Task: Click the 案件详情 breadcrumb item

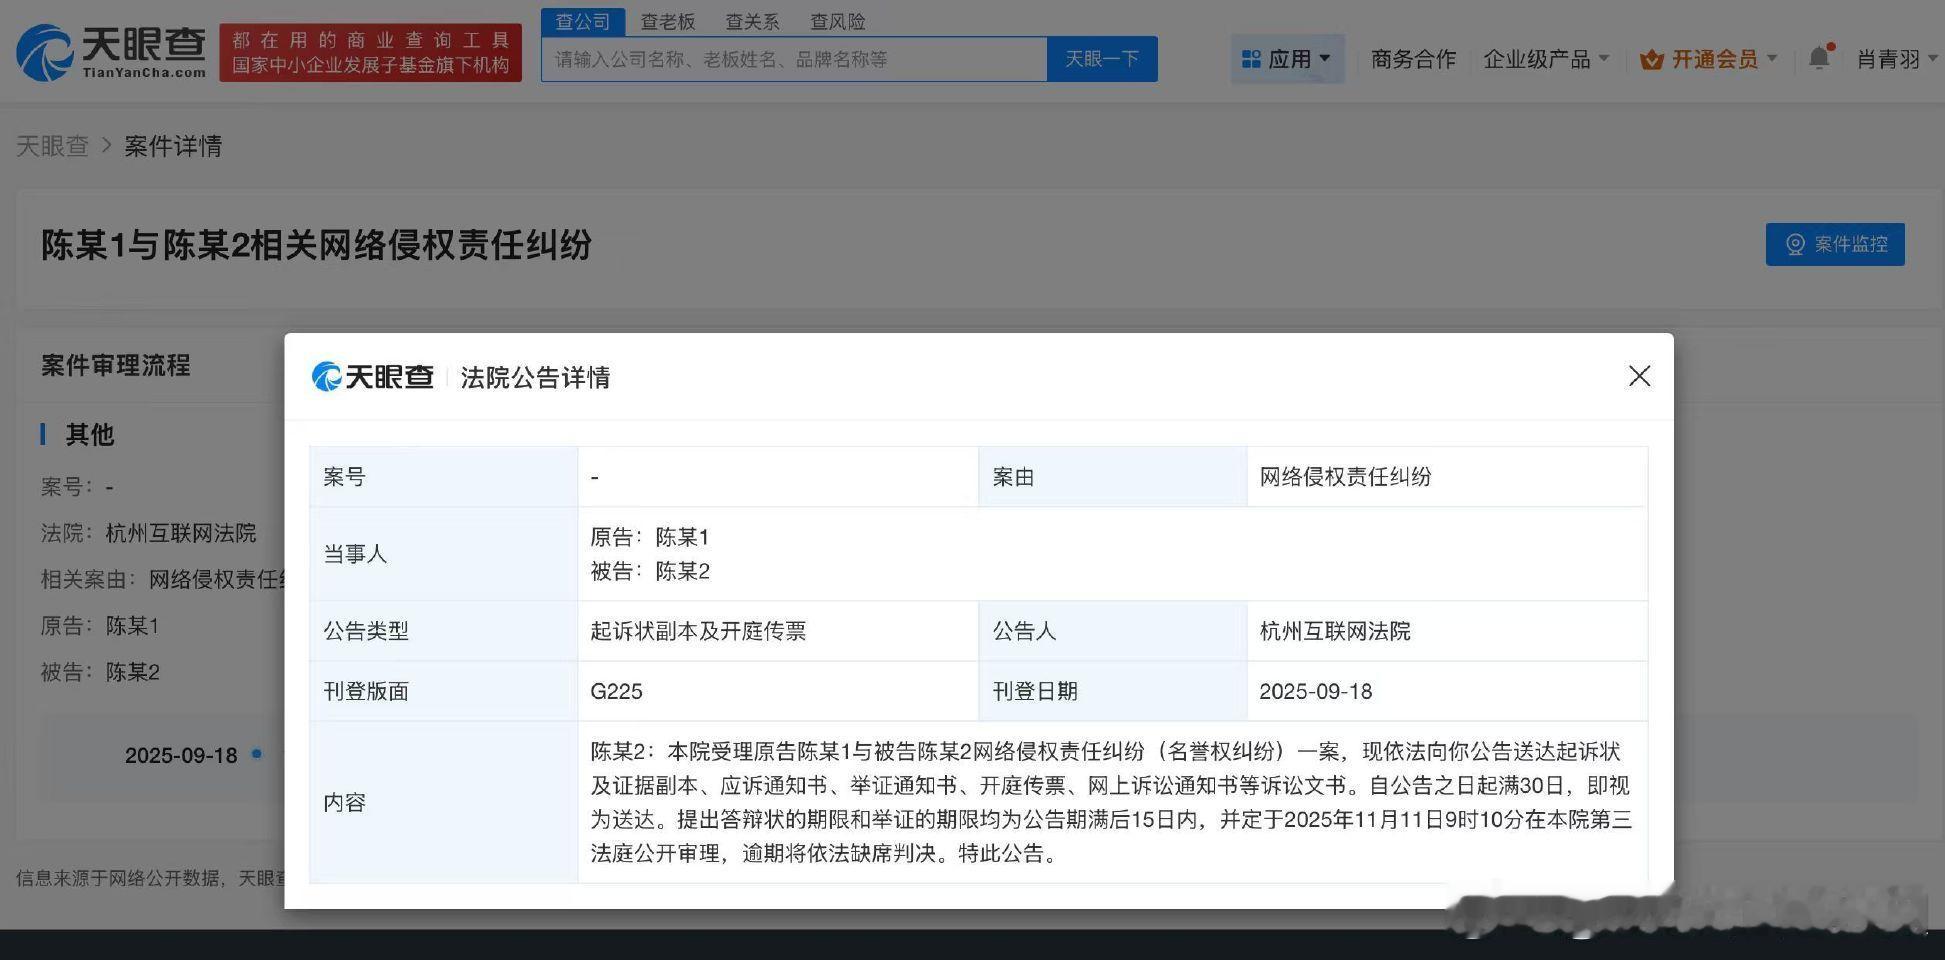Action: [x=173, y=146]
